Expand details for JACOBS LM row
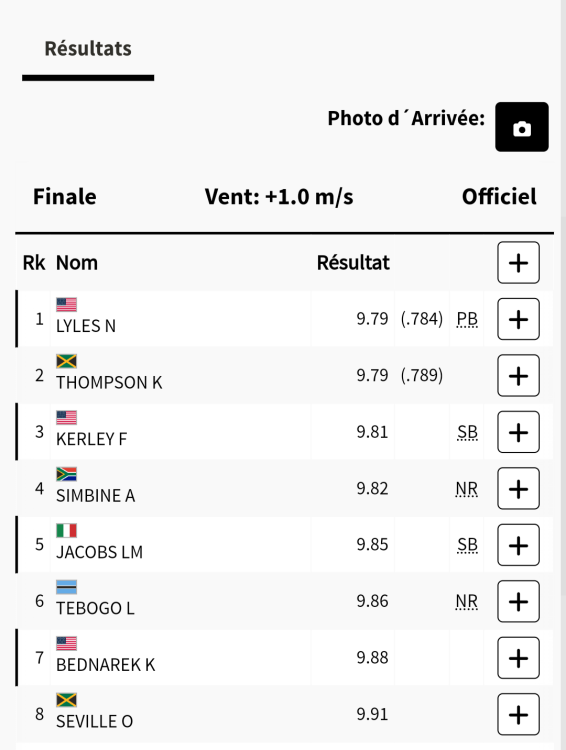This screenshot has height=750, width=566. pyautogui.click(x=518, y=545)
